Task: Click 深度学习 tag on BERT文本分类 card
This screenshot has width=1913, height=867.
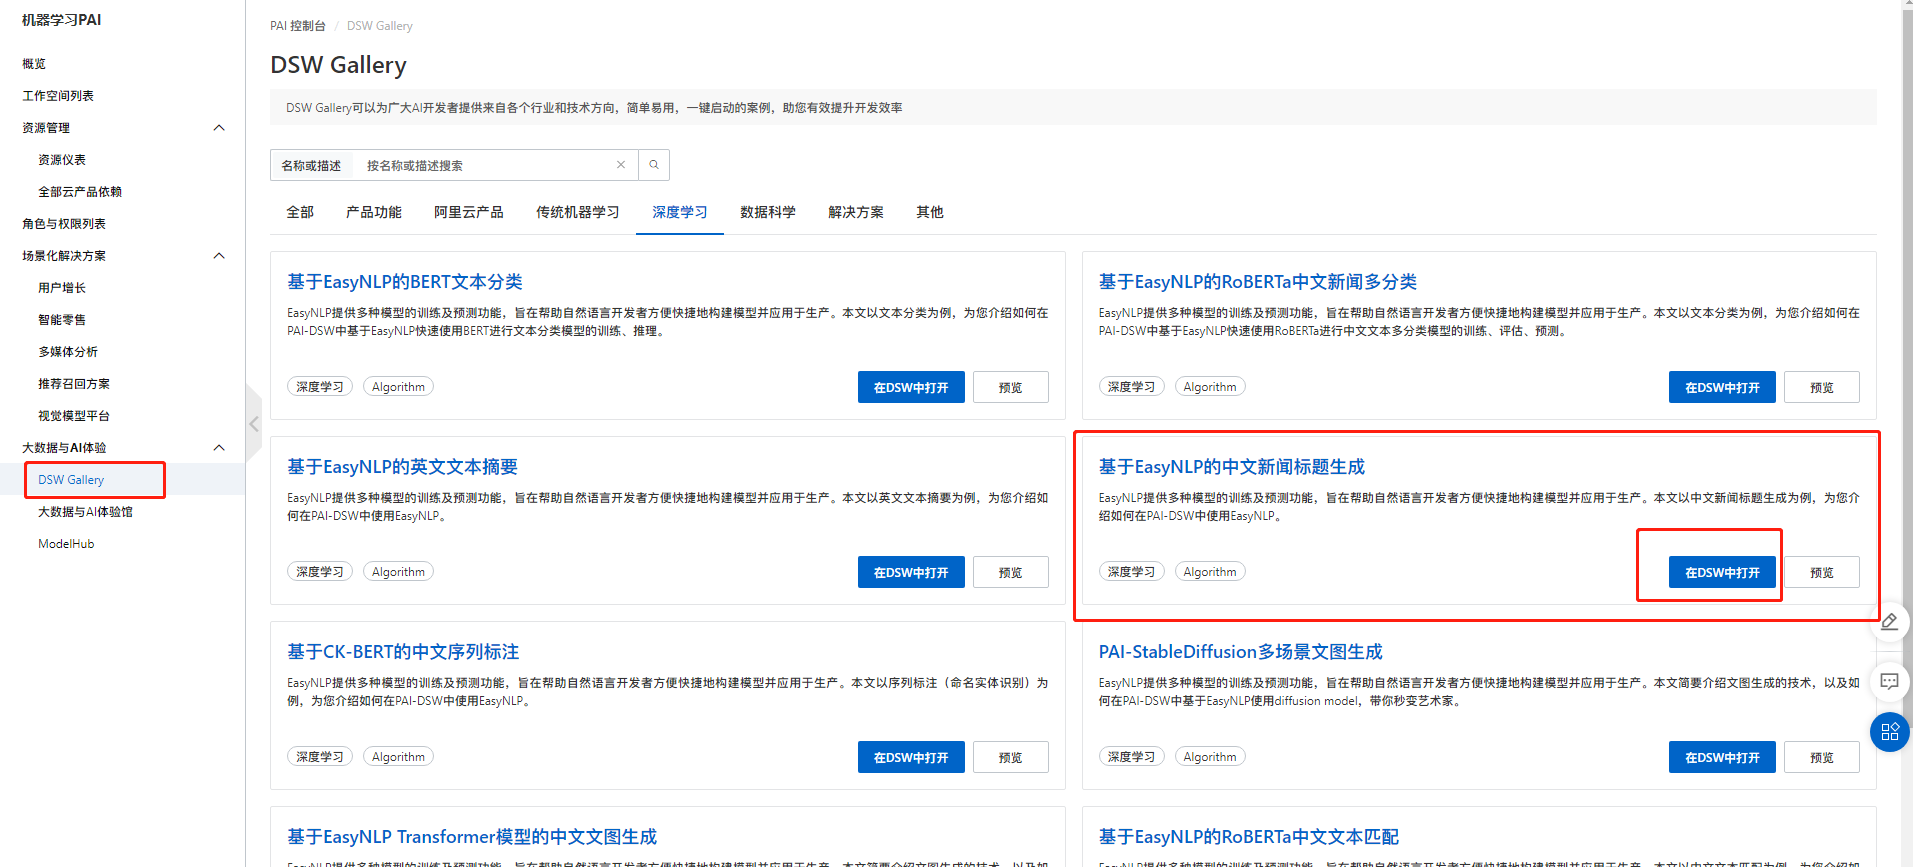Action: click(x=320, y=387)
